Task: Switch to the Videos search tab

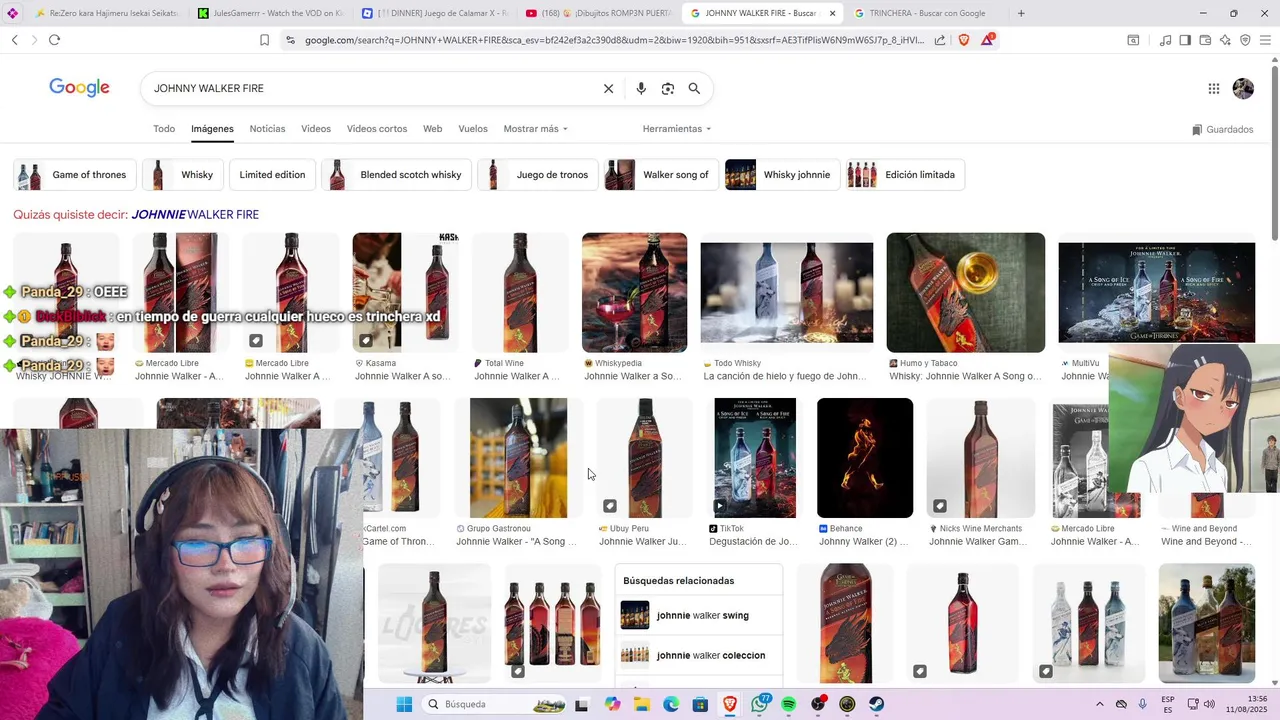Action: pyautogui.click(x=316, y=129)
